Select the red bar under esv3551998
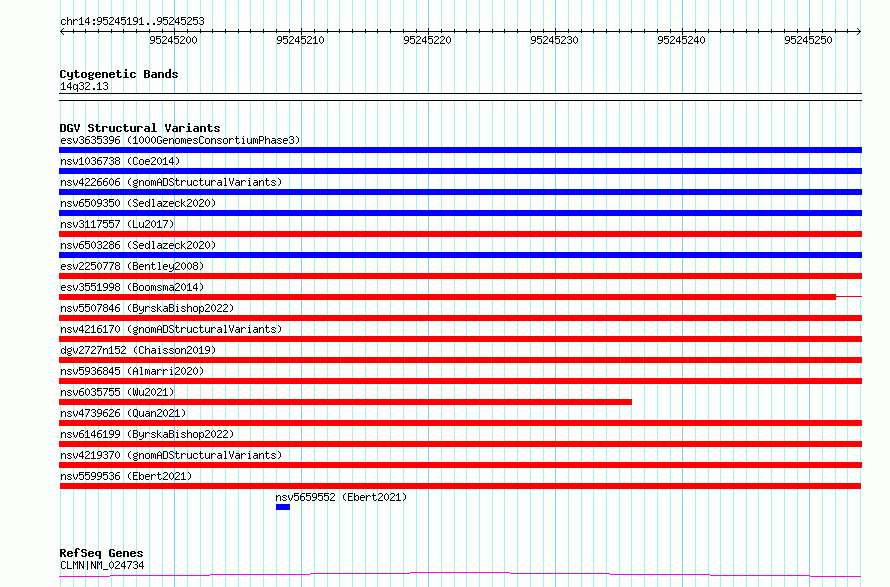The height and width of the screenshot is (587, 890). click(x=447, y=297)
